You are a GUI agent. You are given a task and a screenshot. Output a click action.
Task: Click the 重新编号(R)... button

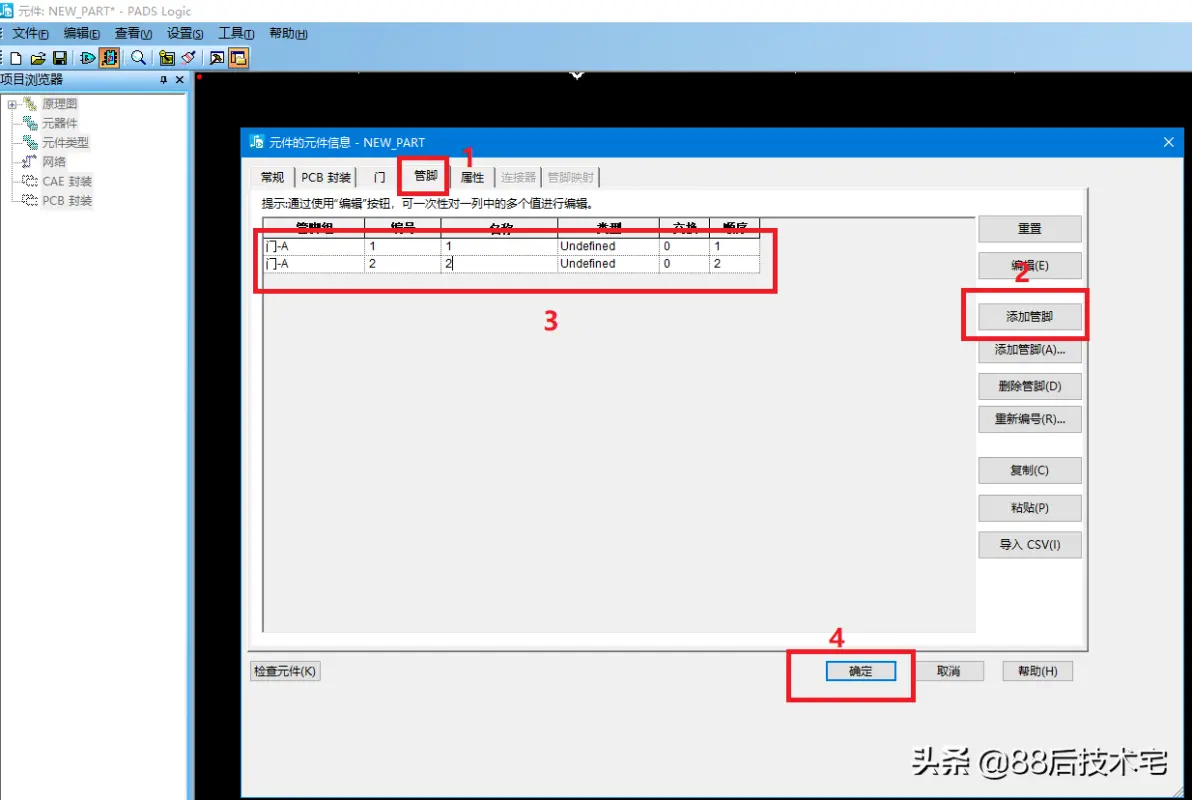(1029, 419)
